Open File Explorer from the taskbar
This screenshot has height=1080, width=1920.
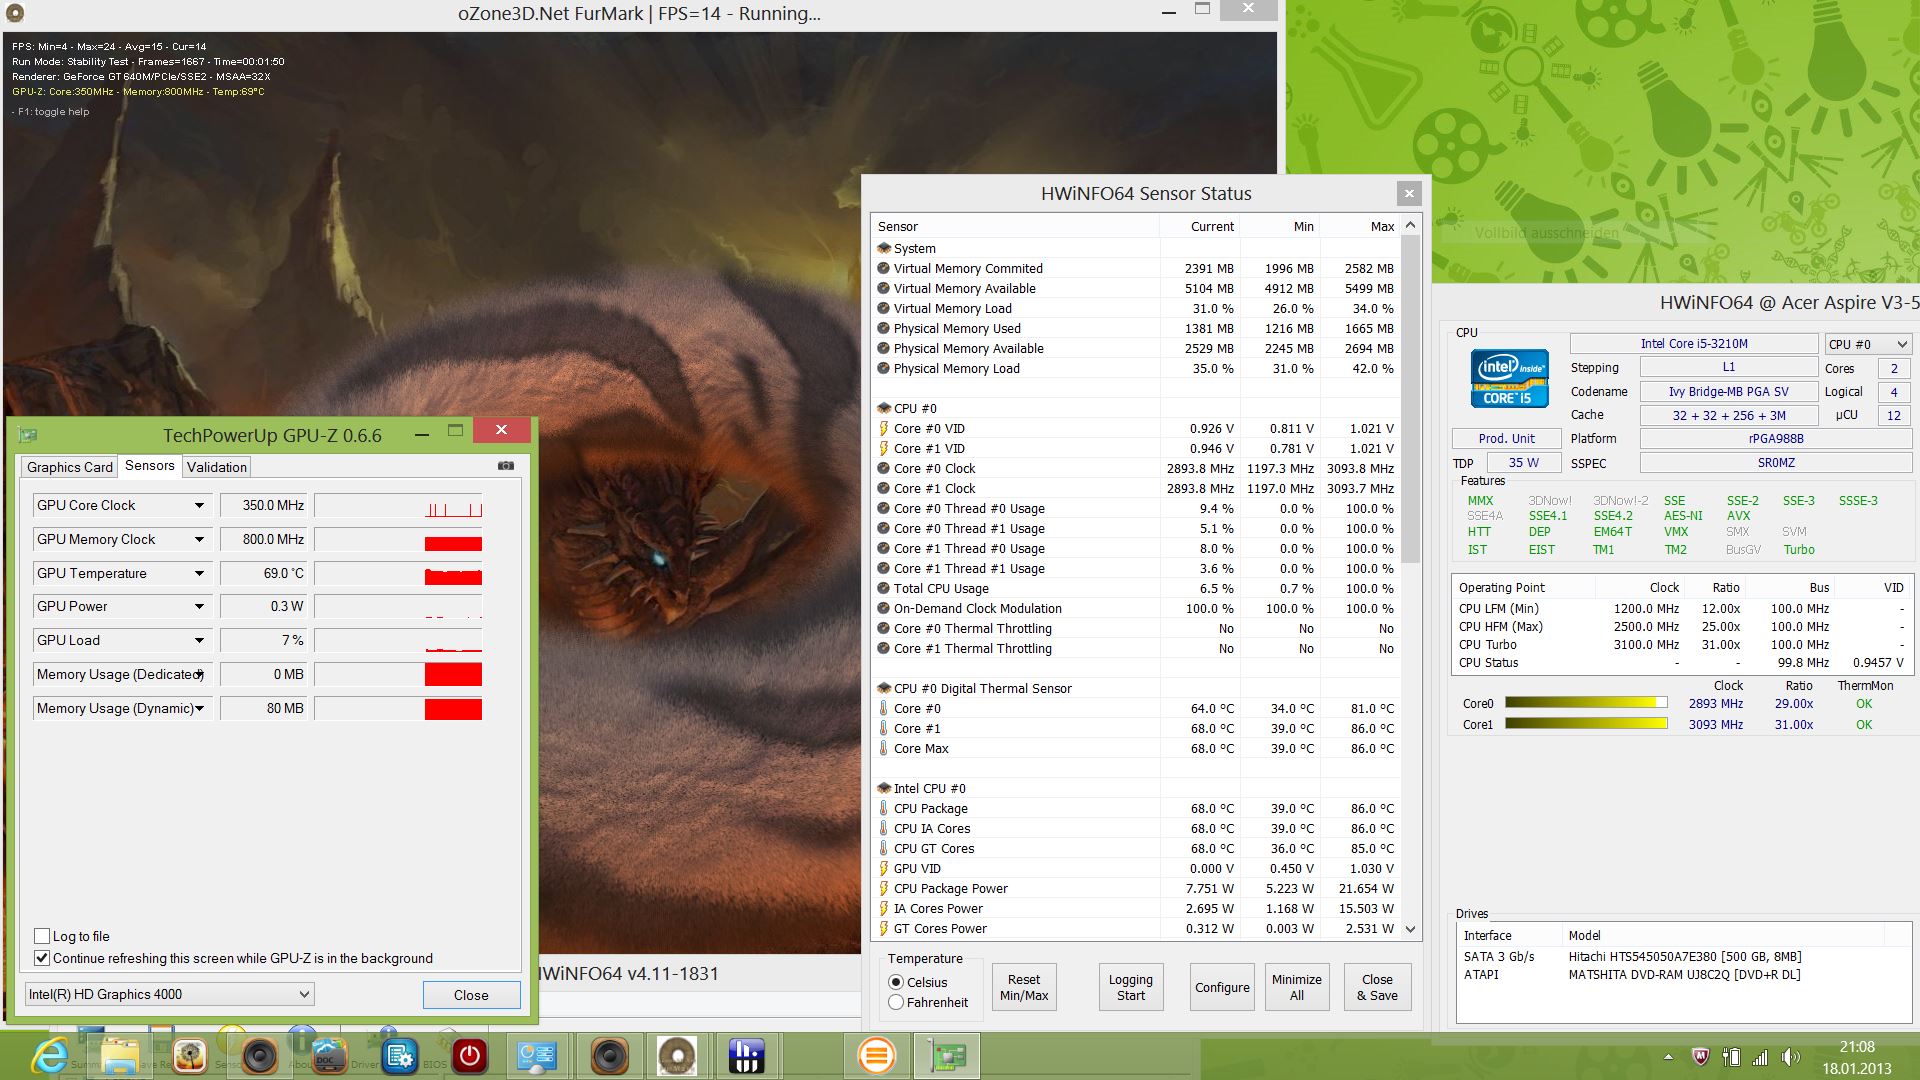pyautogui.click(x=120, y=1056)
